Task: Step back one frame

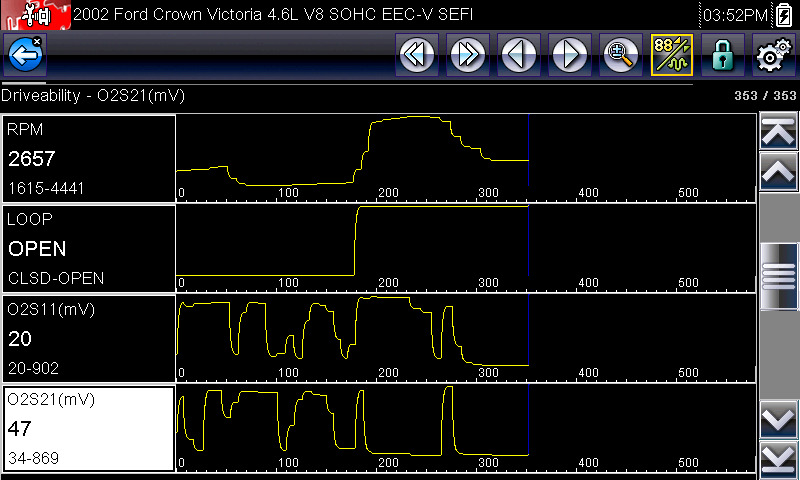Action: click(x=518, y=56)
